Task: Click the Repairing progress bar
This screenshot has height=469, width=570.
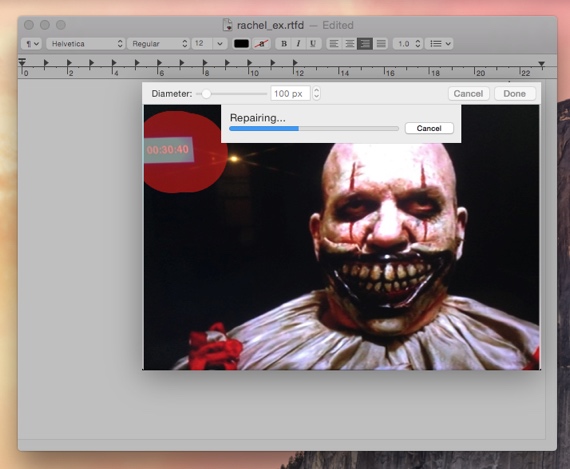Action: 314,128
